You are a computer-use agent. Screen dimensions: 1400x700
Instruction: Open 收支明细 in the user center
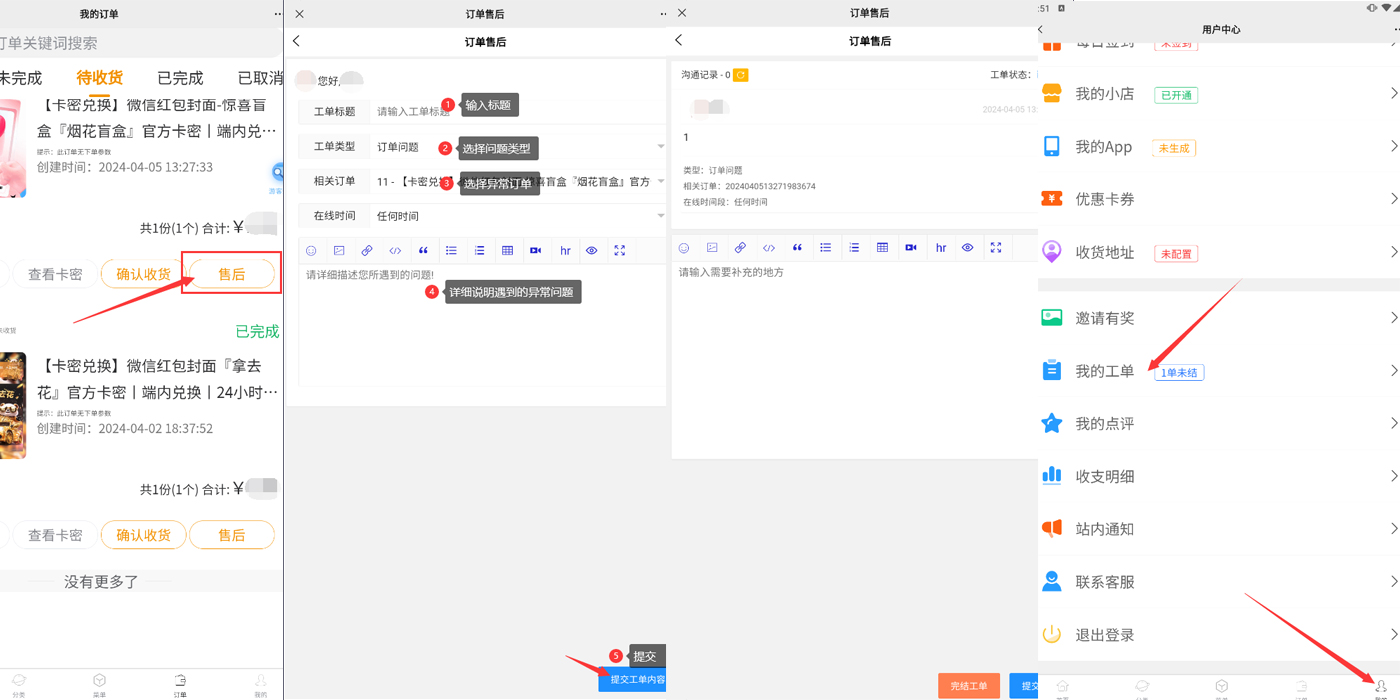pyautogui.click(x=1219, y=477)
